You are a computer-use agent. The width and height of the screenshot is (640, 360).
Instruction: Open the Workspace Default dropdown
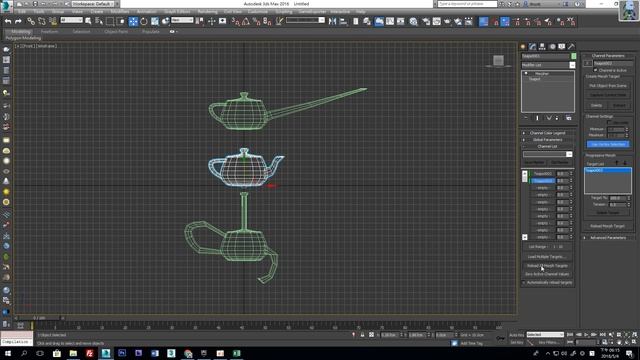[94, 4]
